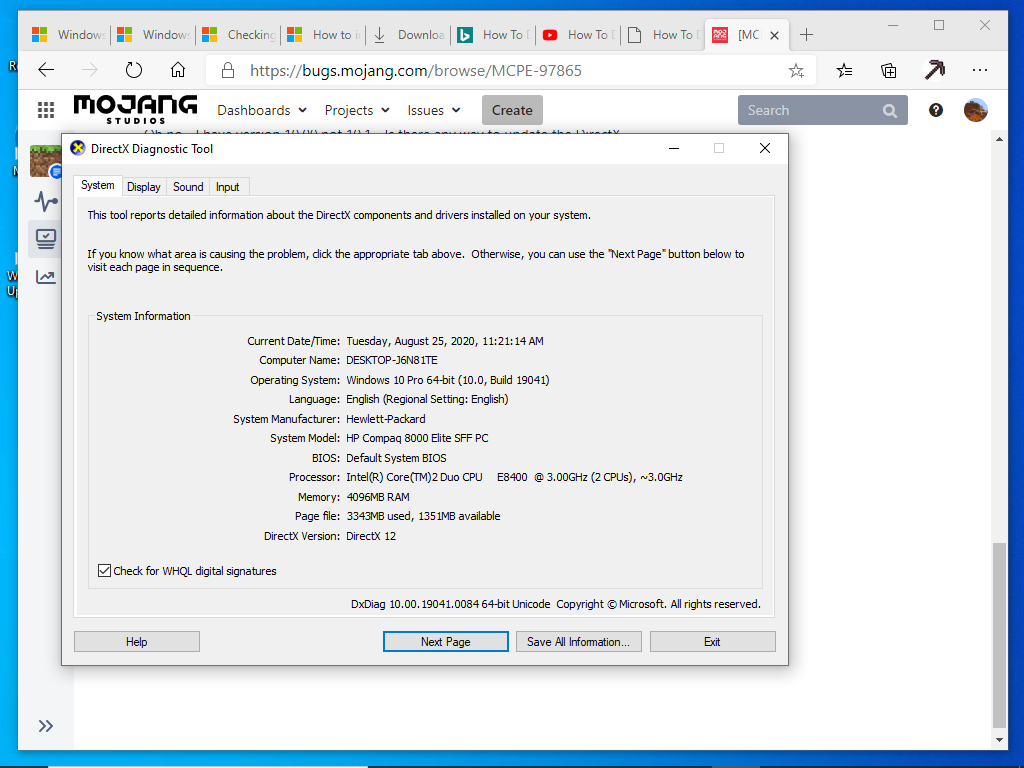Click the "3343MB used, 1351MB available" value
This screenshot has height=768, width=1024.
tap(423, 517)
